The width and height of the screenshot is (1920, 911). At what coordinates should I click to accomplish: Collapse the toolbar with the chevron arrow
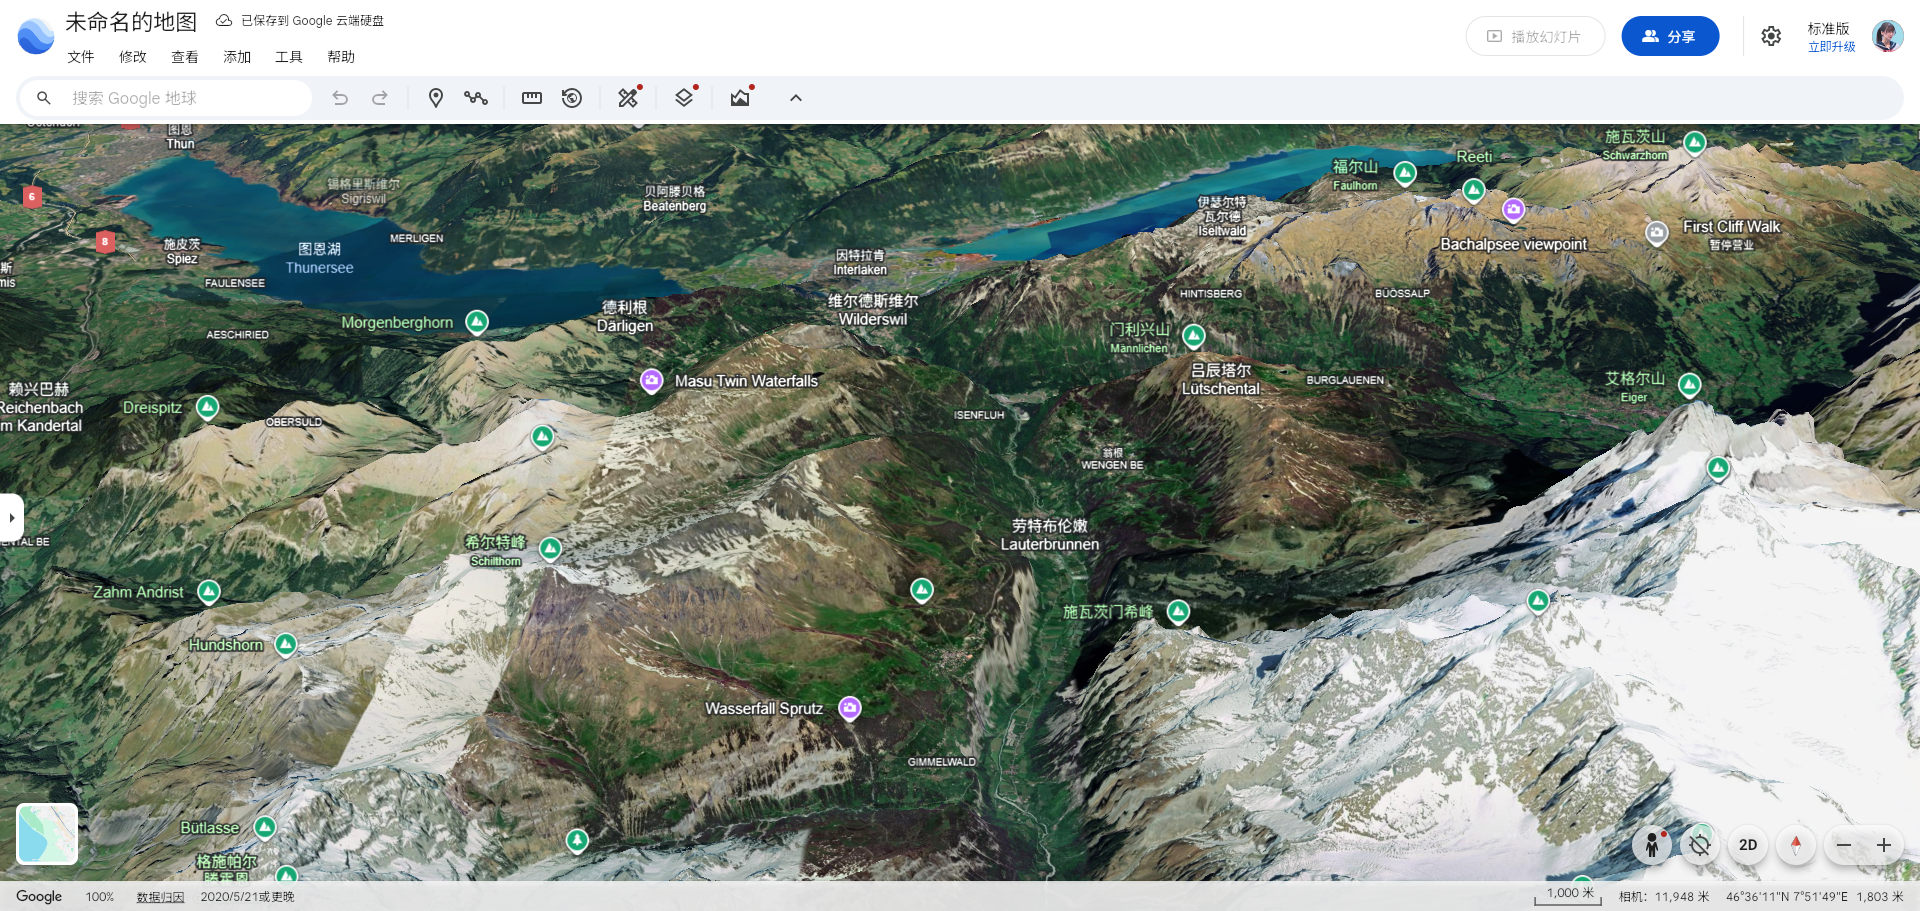pyautogui.click(x=796, y=98)
